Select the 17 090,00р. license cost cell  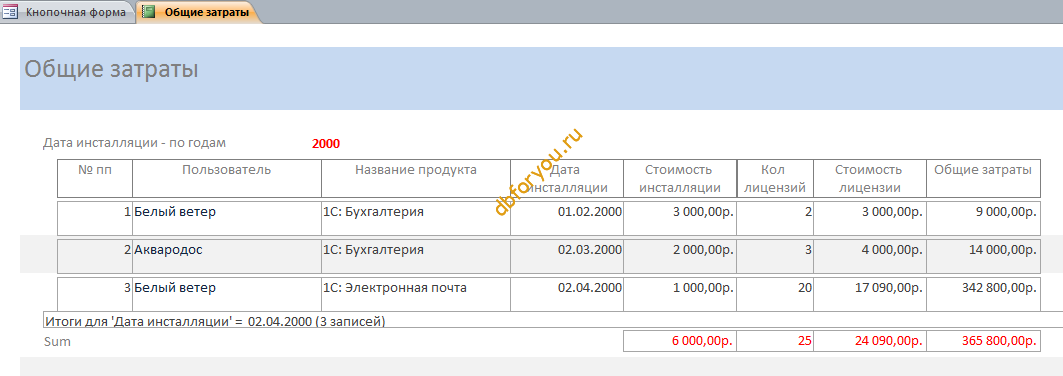[x=870, y=294]
